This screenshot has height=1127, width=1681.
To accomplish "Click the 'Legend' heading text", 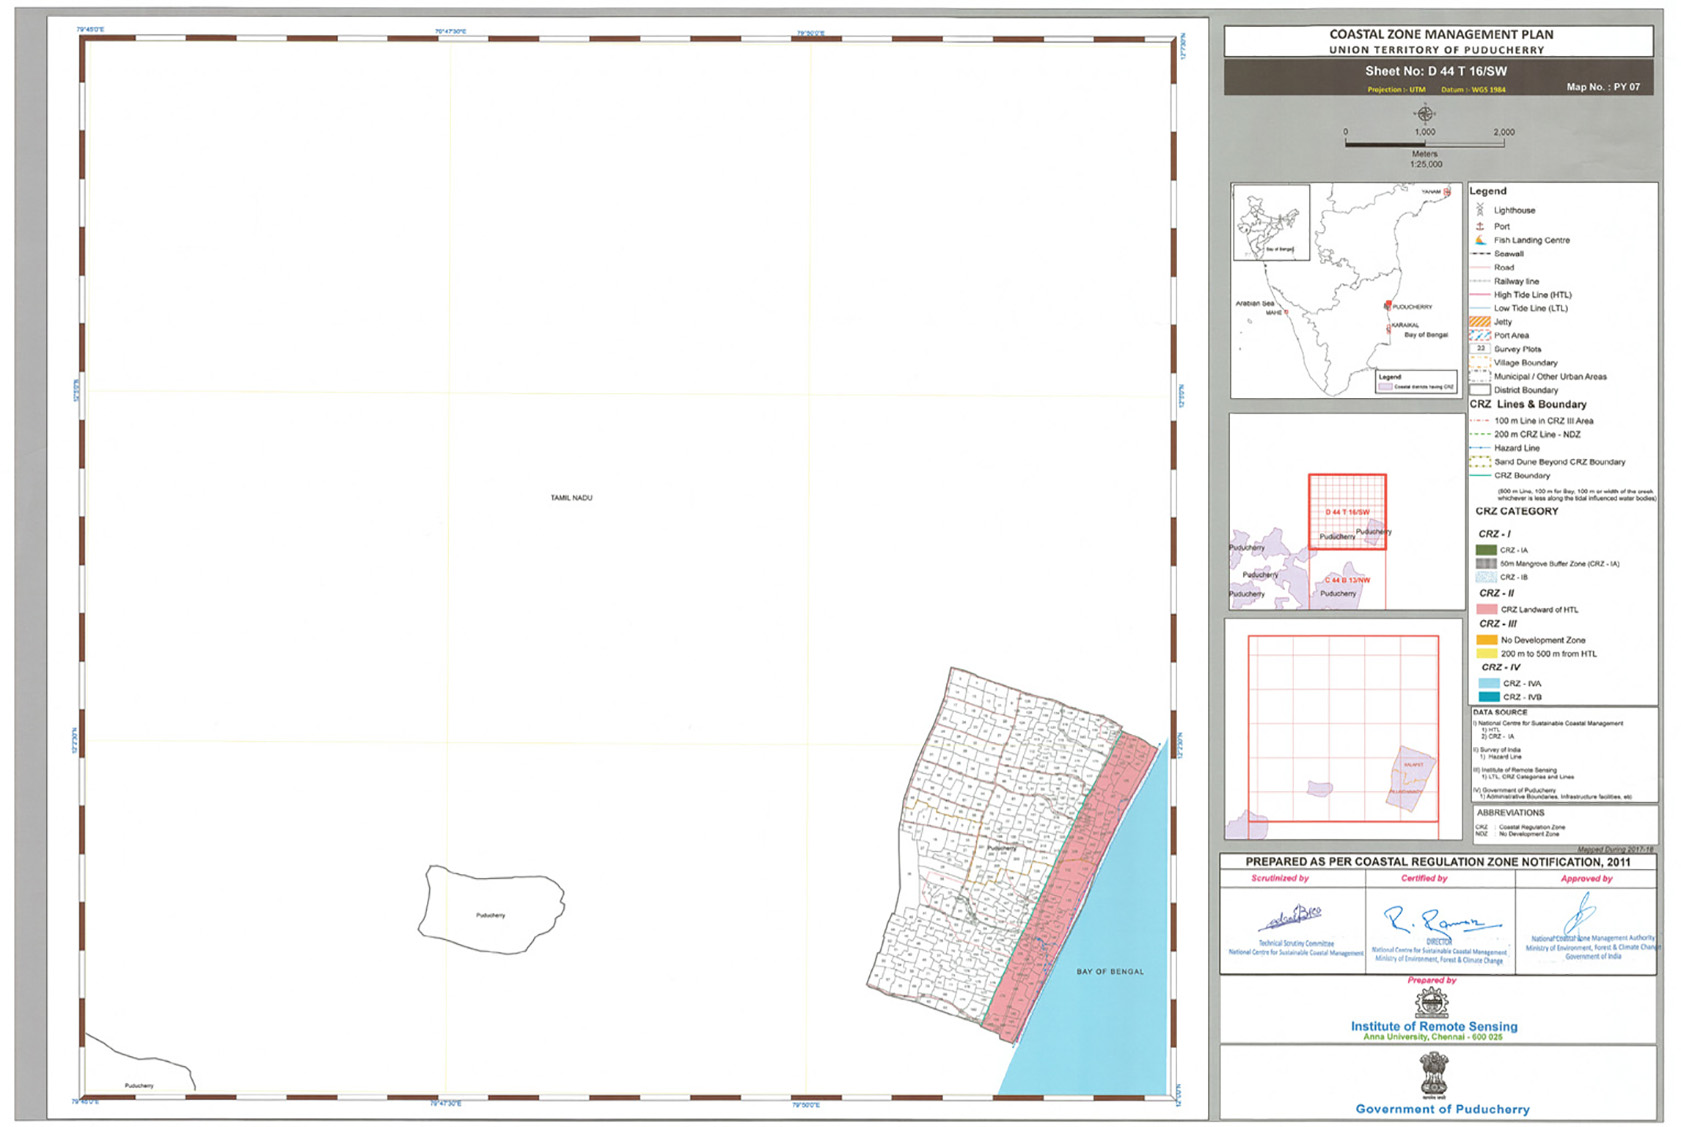I will pos(1487,191).
